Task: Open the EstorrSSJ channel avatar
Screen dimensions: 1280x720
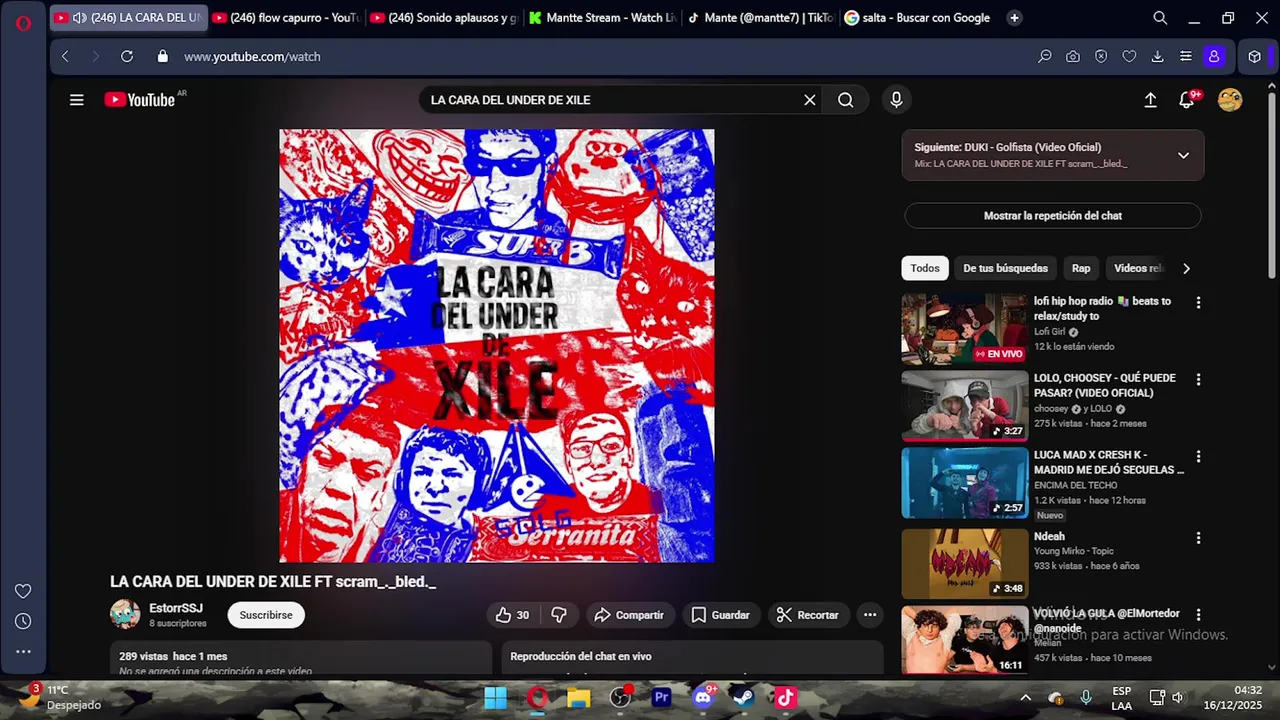Action: pyautogui.click(x=125, y=614)
